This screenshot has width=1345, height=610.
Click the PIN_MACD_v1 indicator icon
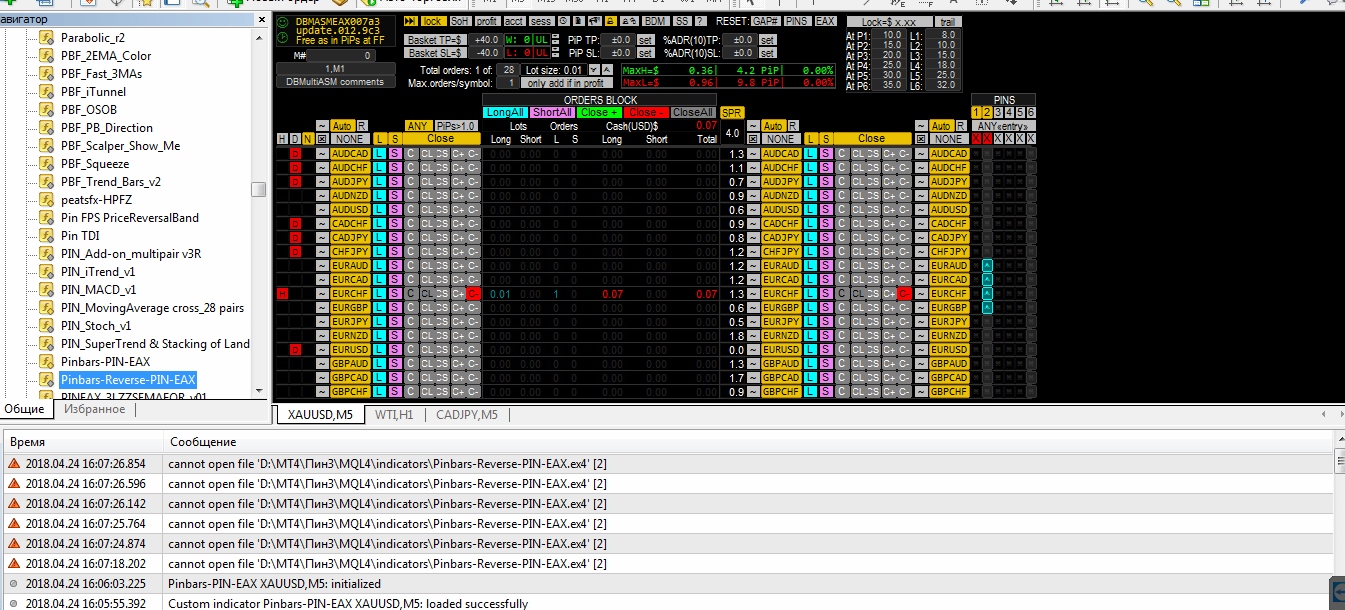coord(46,290)
